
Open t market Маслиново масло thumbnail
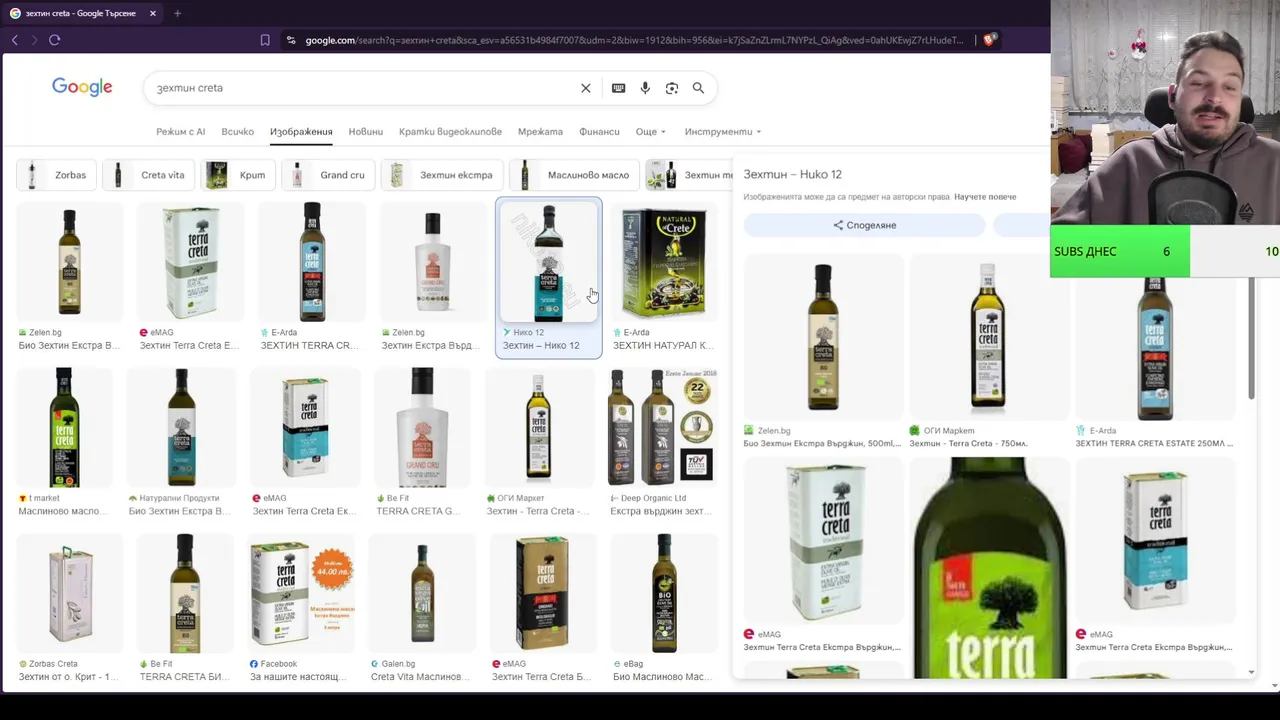tap(64, 428)
